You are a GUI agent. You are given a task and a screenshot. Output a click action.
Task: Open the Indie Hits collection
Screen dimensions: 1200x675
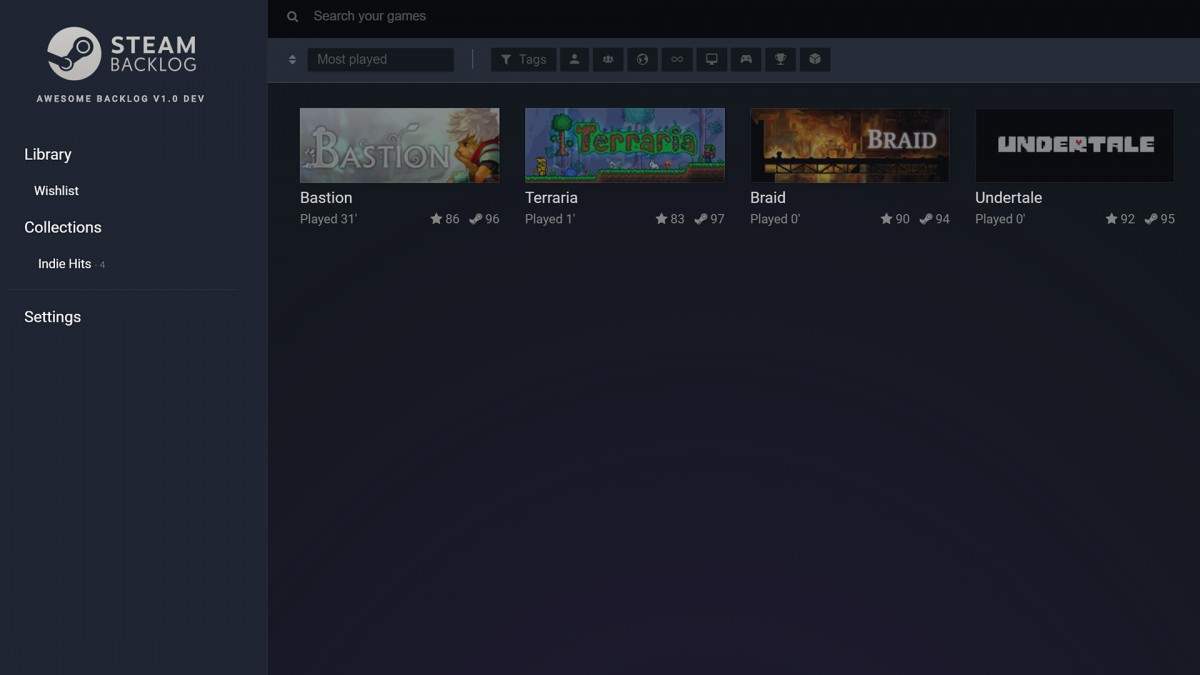click(64, 263)
